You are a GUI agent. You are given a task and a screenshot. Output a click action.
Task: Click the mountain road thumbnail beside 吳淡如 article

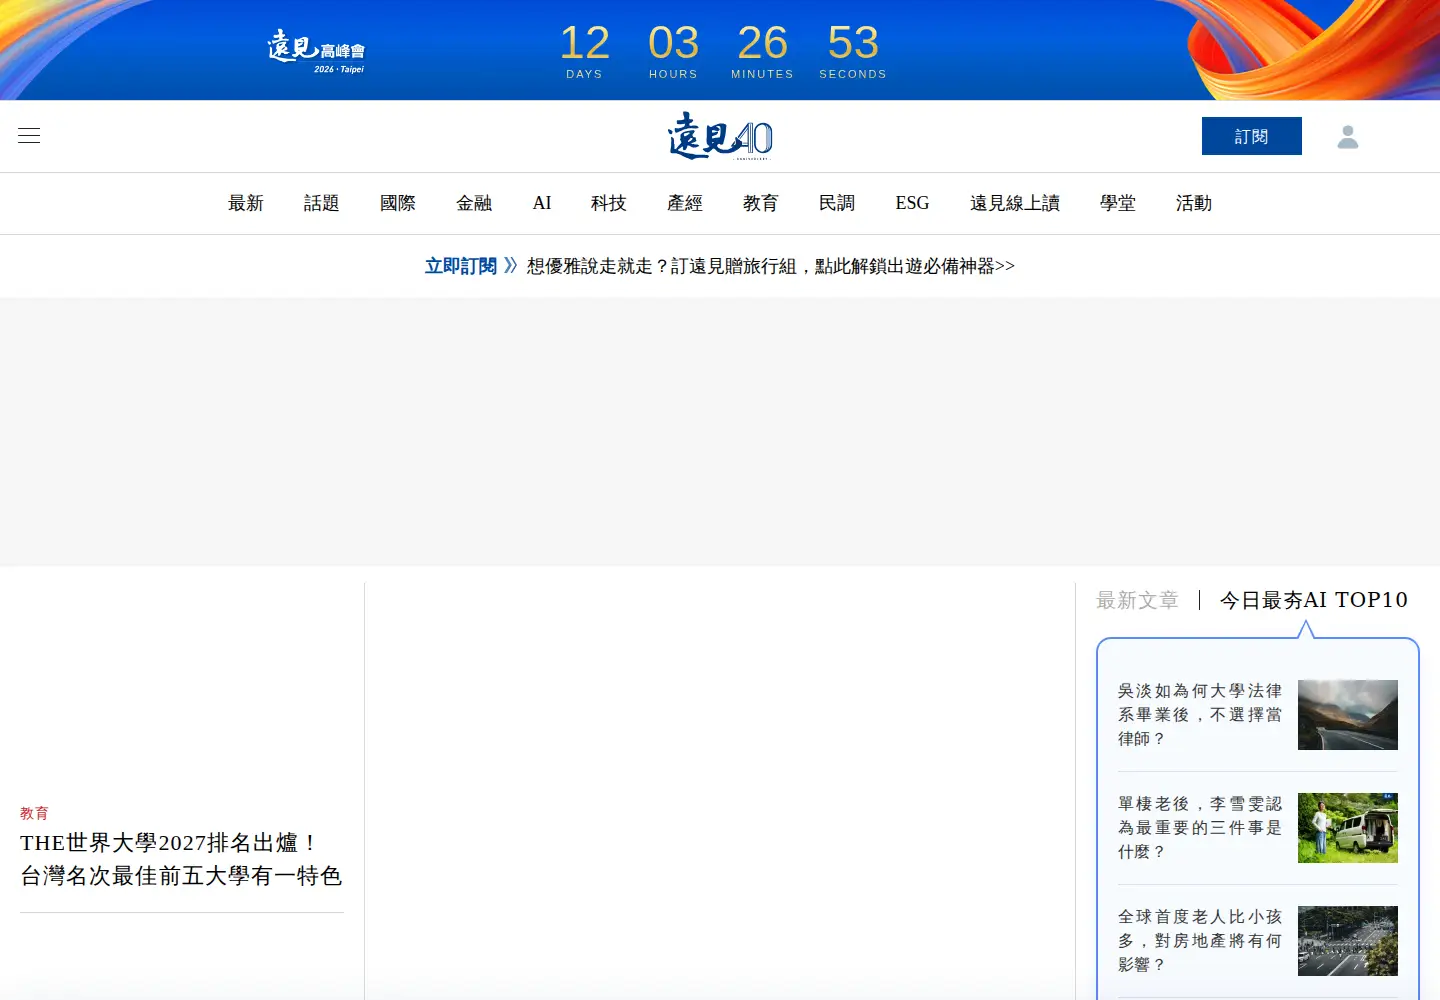pos(1348,715)
